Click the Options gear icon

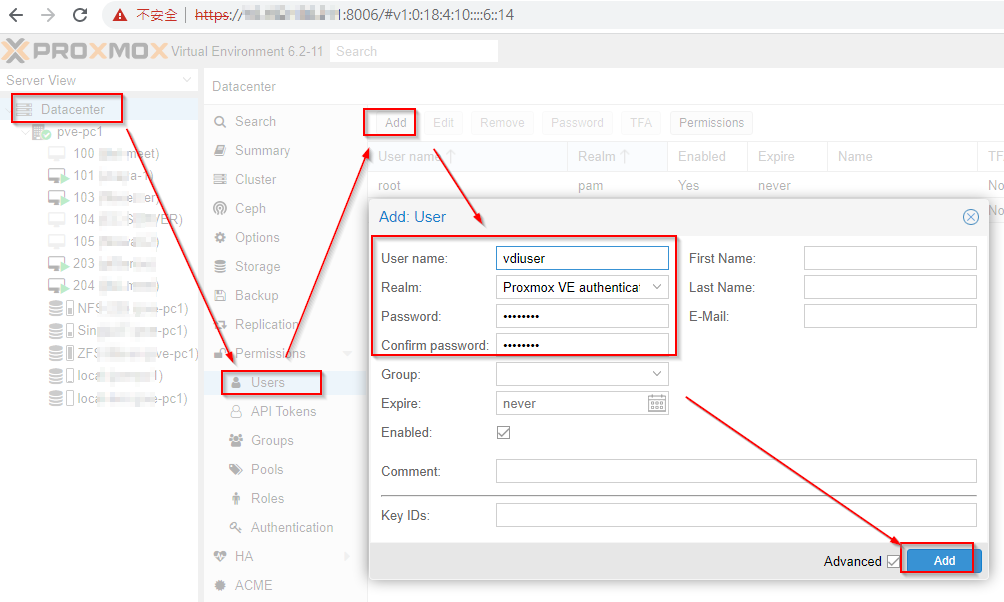pos(220,238)
